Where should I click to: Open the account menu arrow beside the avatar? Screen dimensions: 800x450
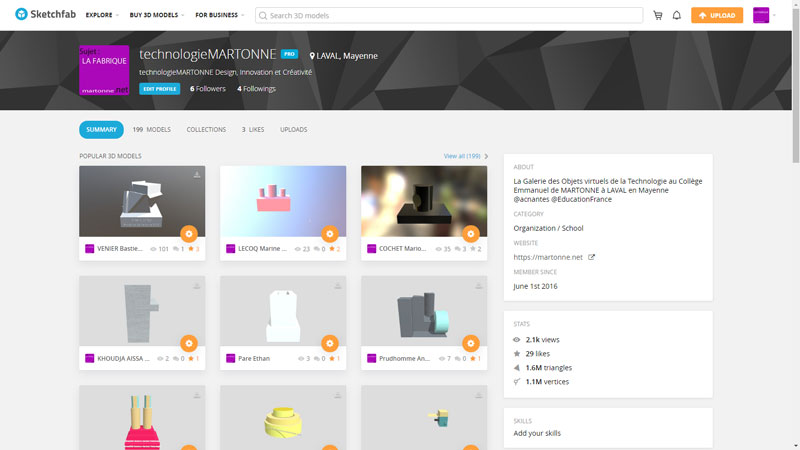click(x=774, y=15)
